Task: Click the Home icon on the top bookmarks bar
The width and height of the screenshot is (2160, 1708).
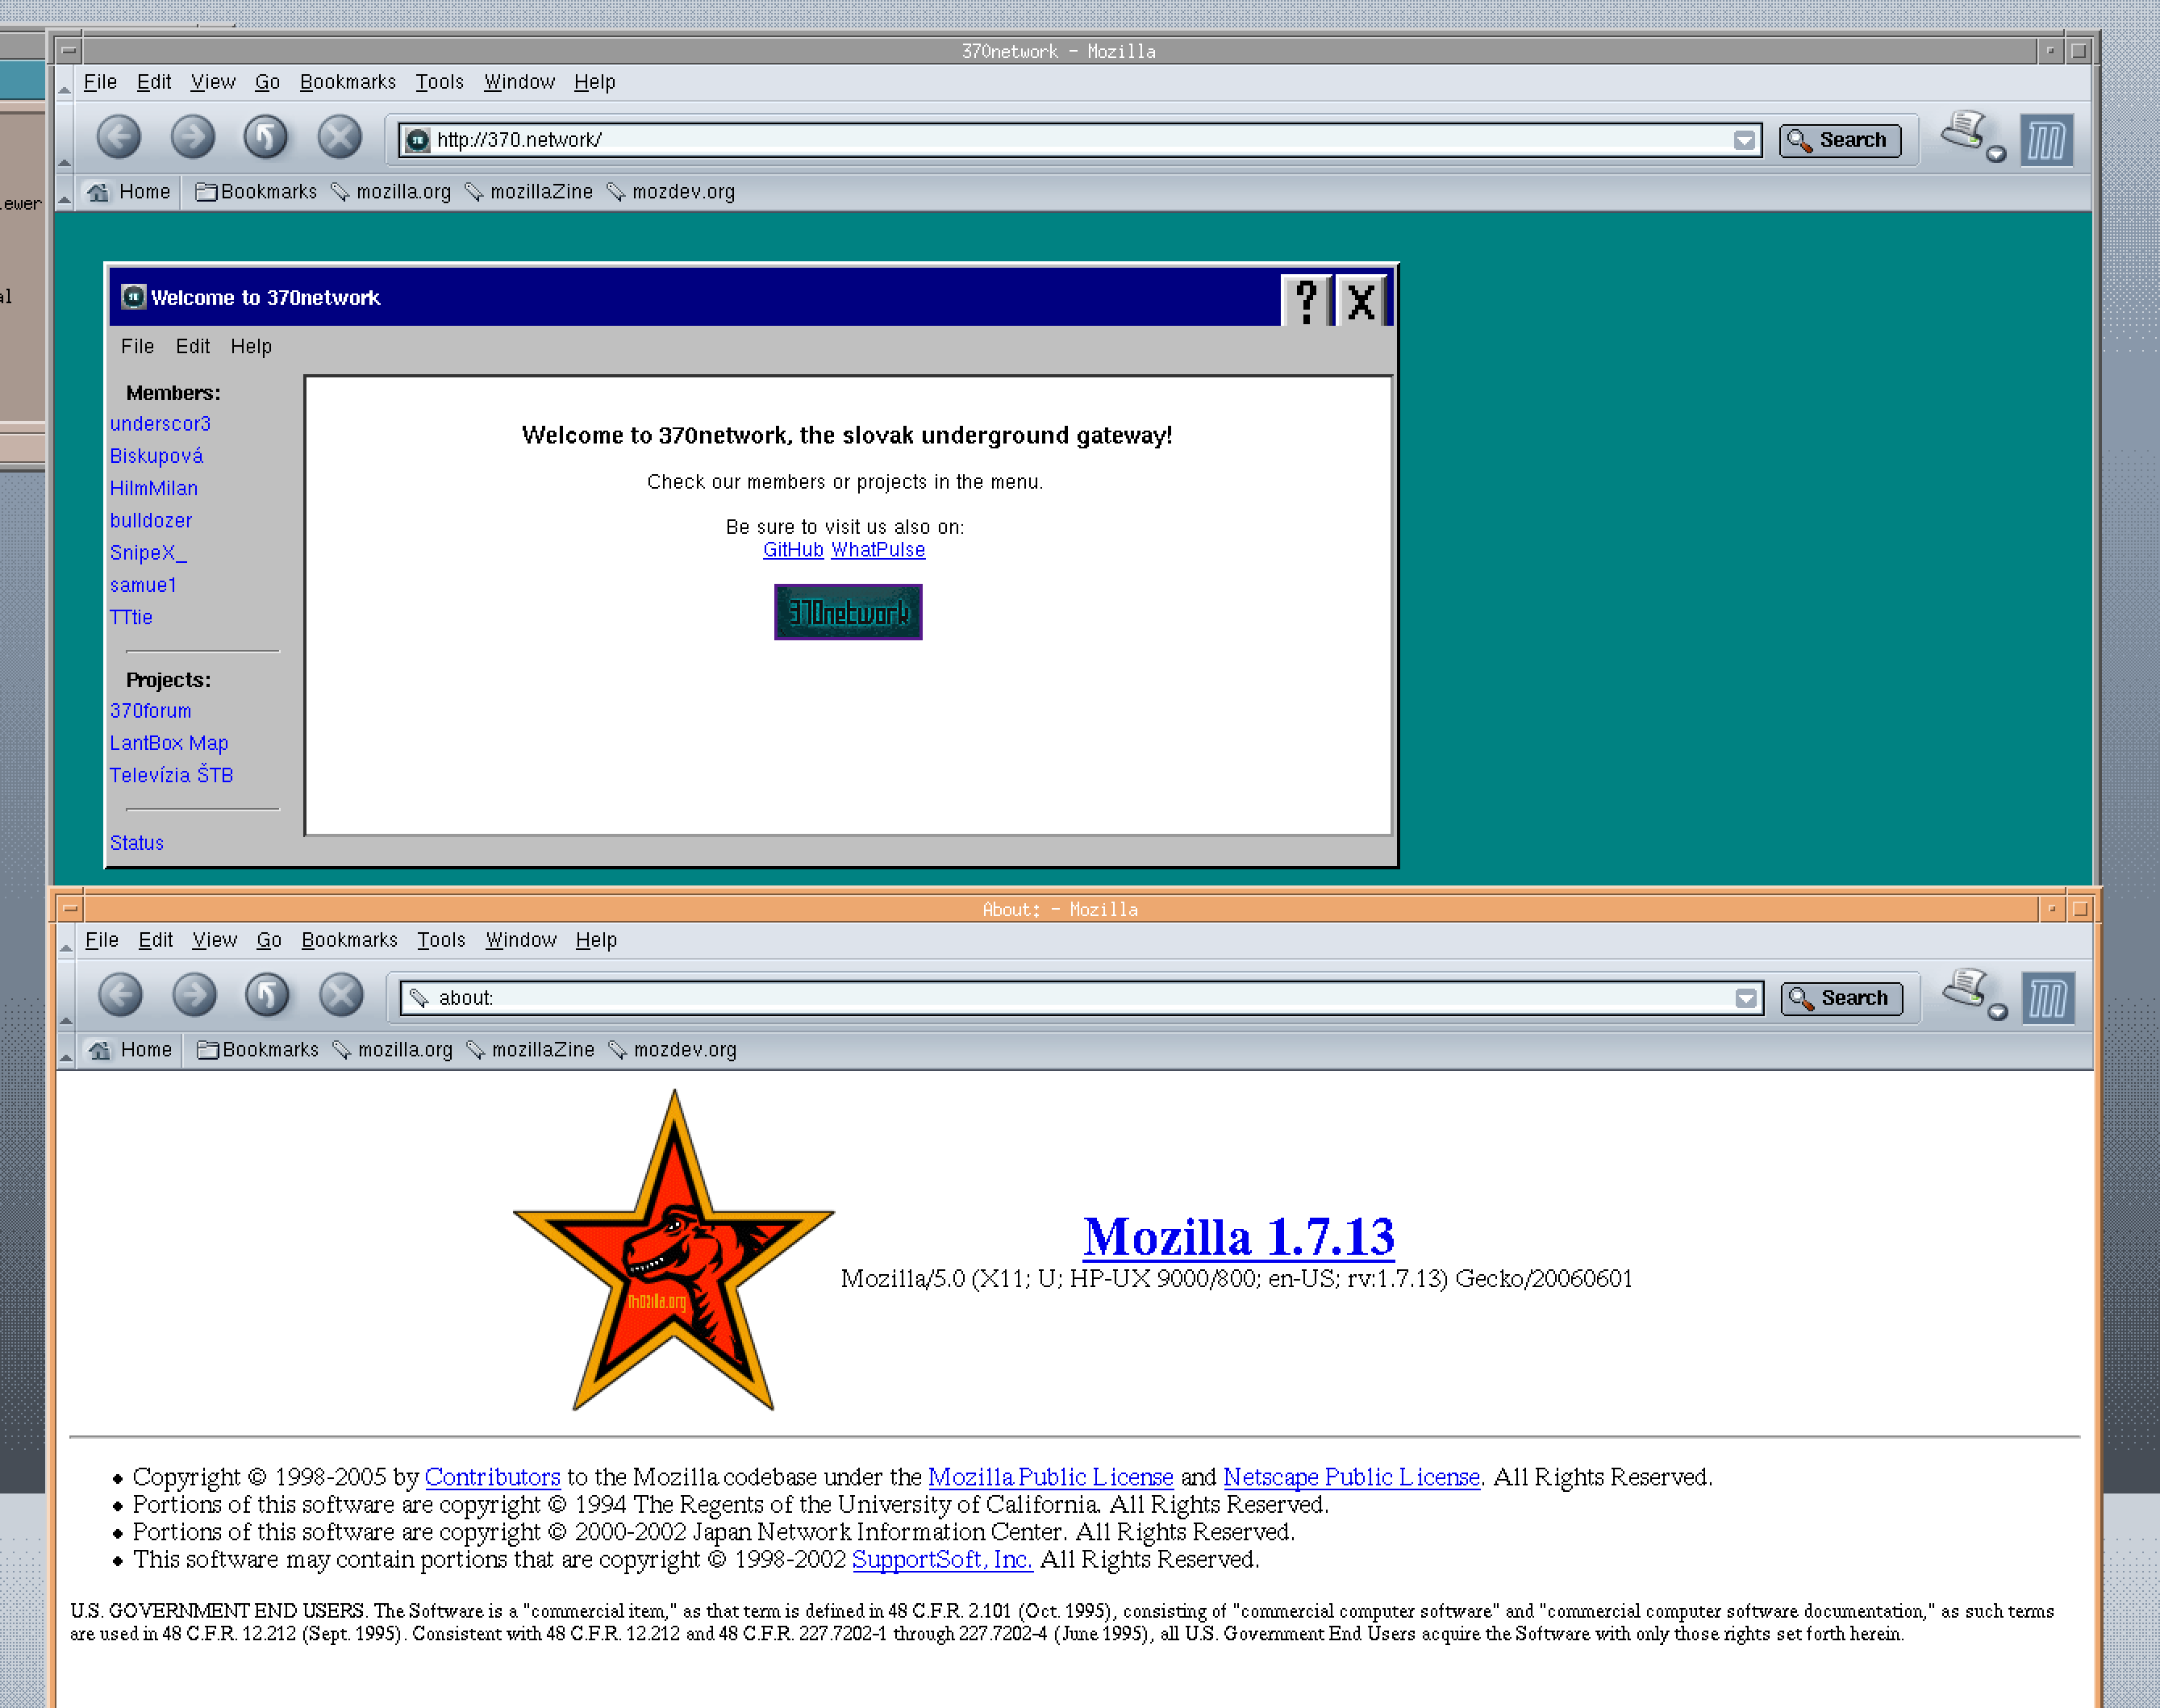Action: 98,192
